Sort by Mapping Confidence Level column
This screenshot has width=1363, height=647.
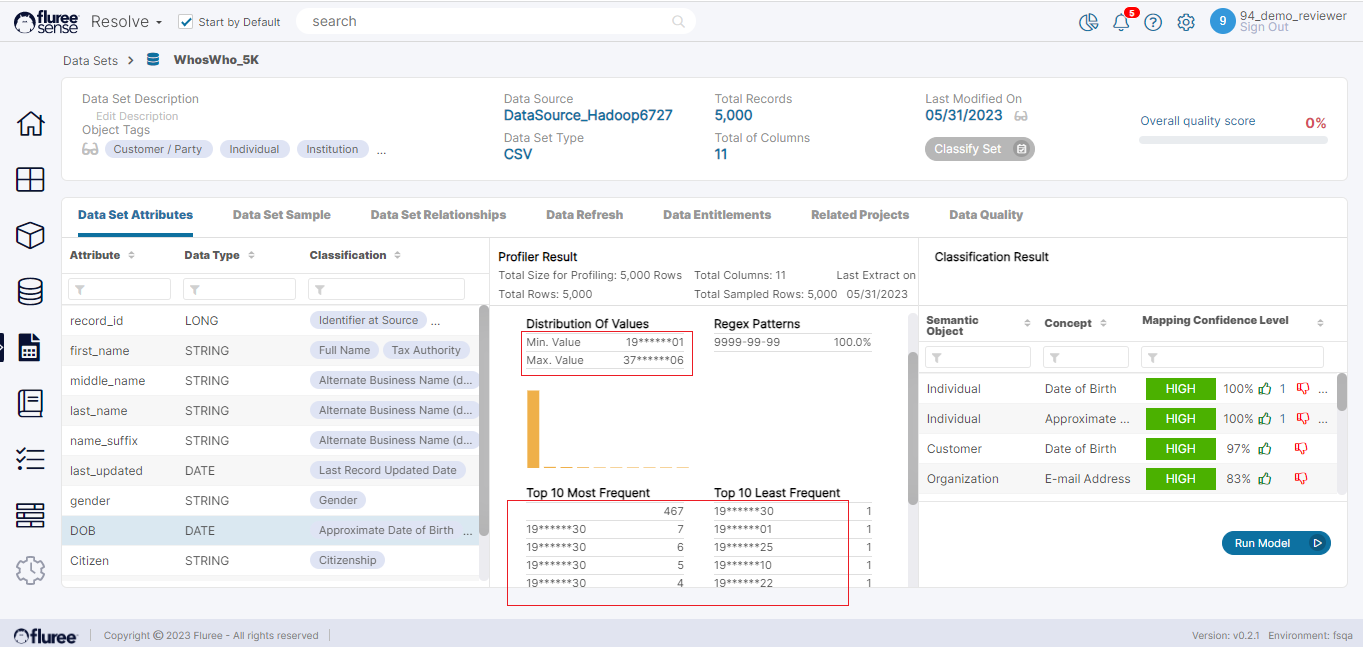click(x=1320, y=322)
